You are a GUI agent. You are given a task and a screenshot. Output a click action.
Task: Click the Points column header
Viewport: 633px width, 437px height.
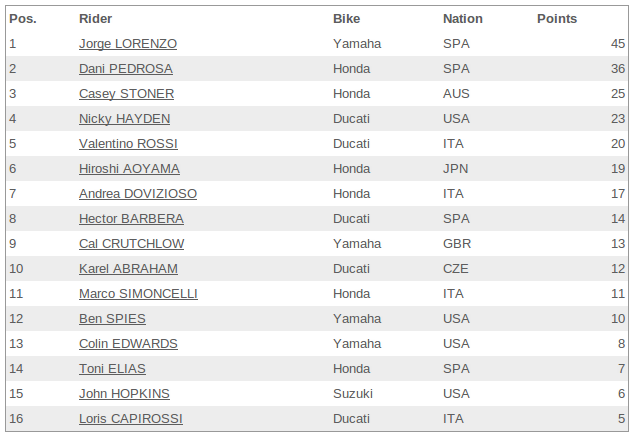click(x=557, y=19)
